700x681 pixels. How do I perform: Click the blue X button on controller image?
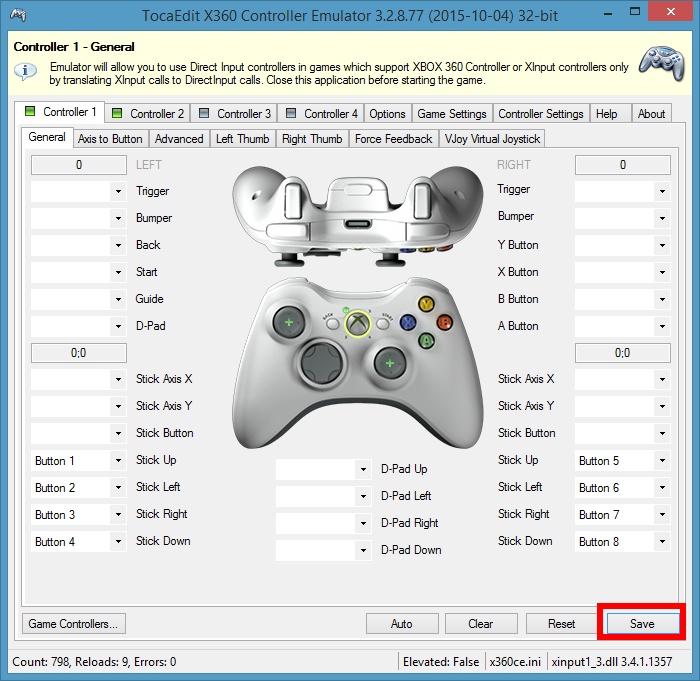[408, 322]
